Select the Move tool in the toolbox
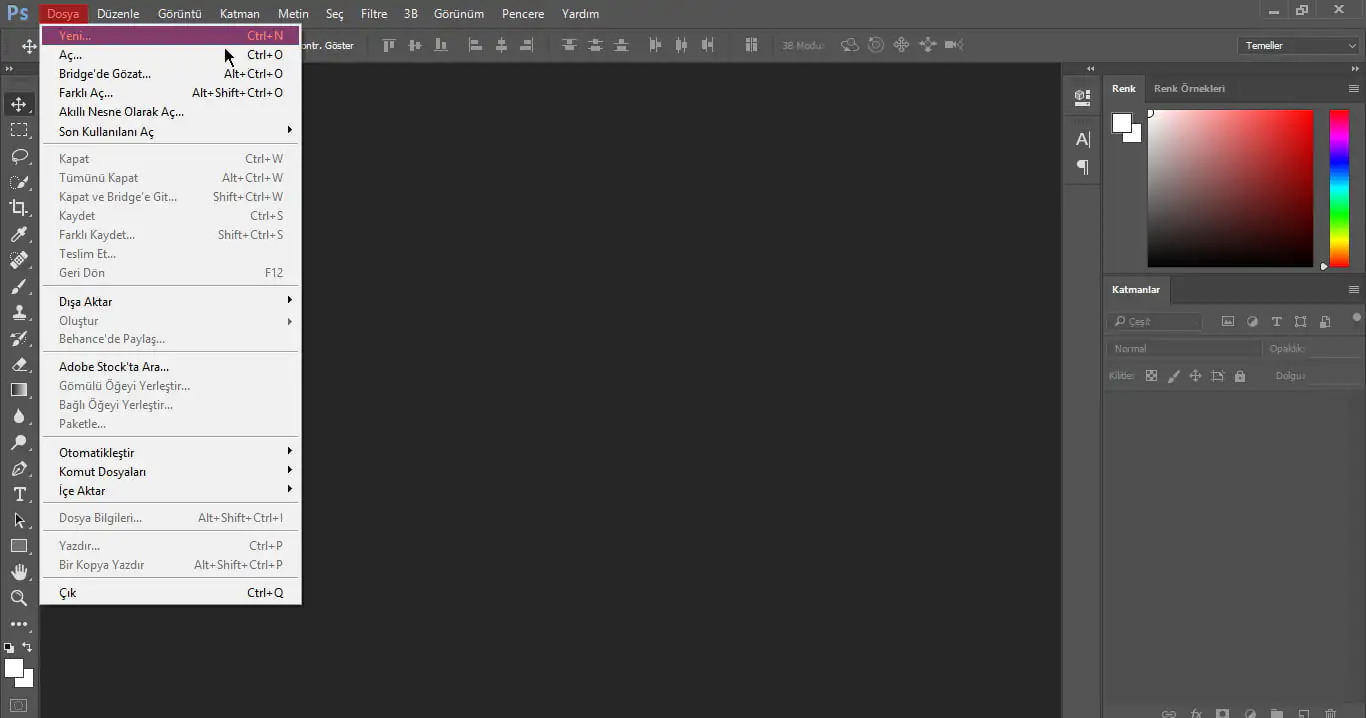This screenshot has width=1366, height=718. (19, 104)
